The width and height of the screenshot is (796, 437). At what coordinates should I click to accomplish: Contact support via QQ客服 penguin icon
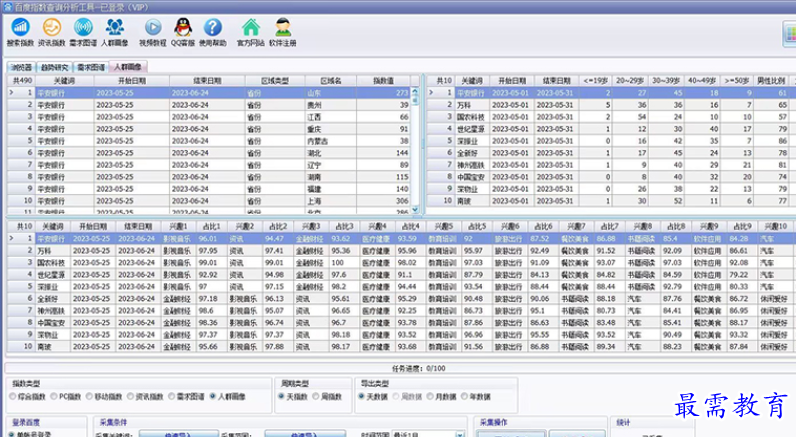183,32
